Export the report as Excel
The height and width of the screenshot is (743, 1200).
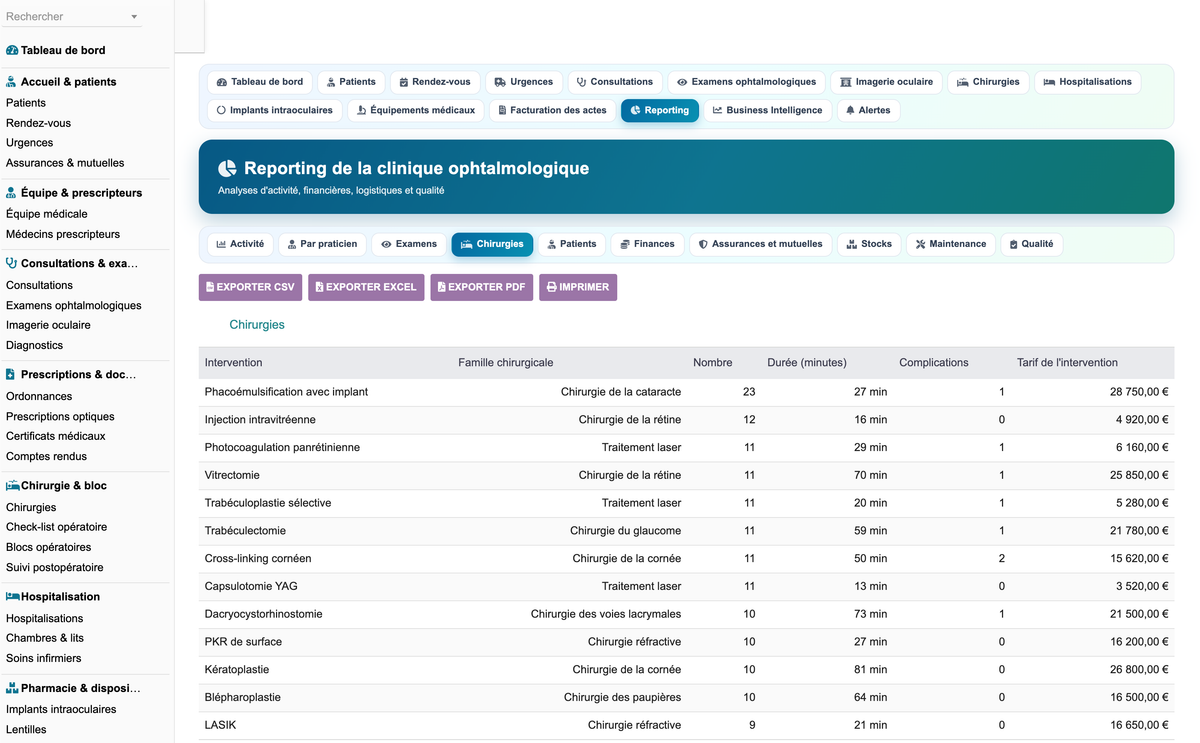[x=366, y=287]
